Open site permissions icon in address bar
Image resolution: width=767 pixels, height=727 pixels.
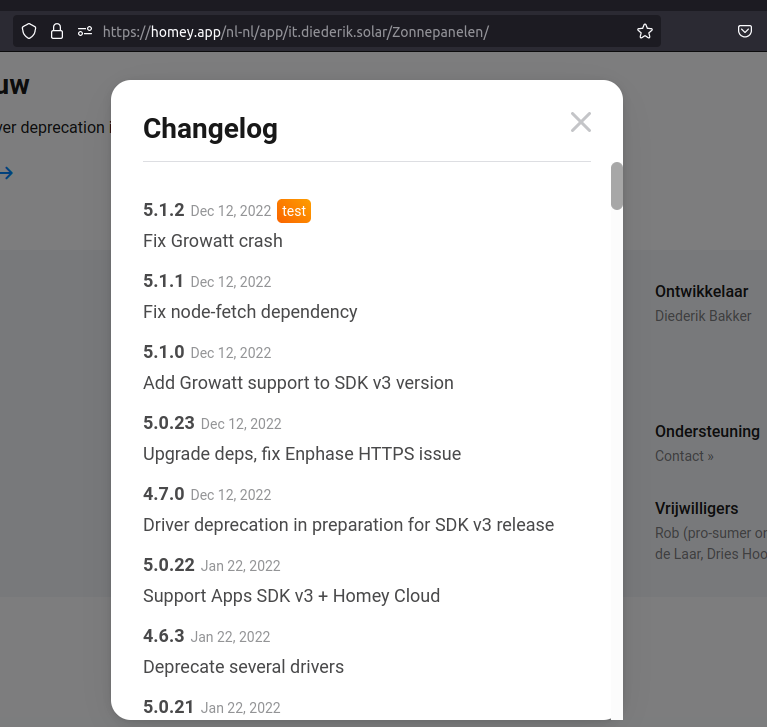pos(85,31)
